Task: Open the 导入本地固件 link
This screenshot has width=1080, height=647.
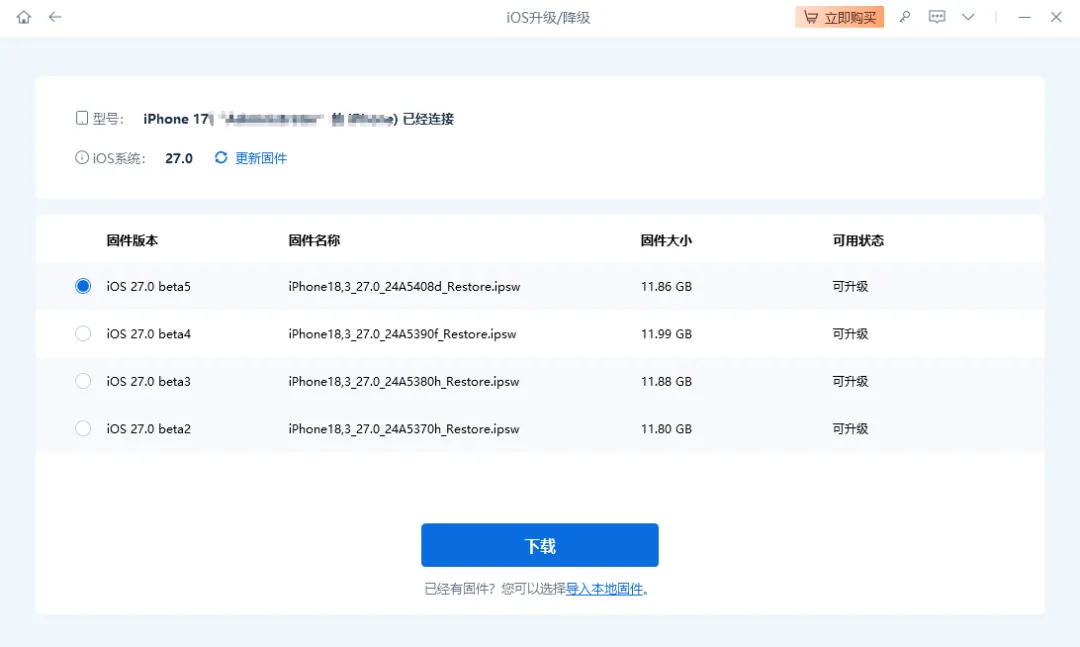Action: click(604, 589)
